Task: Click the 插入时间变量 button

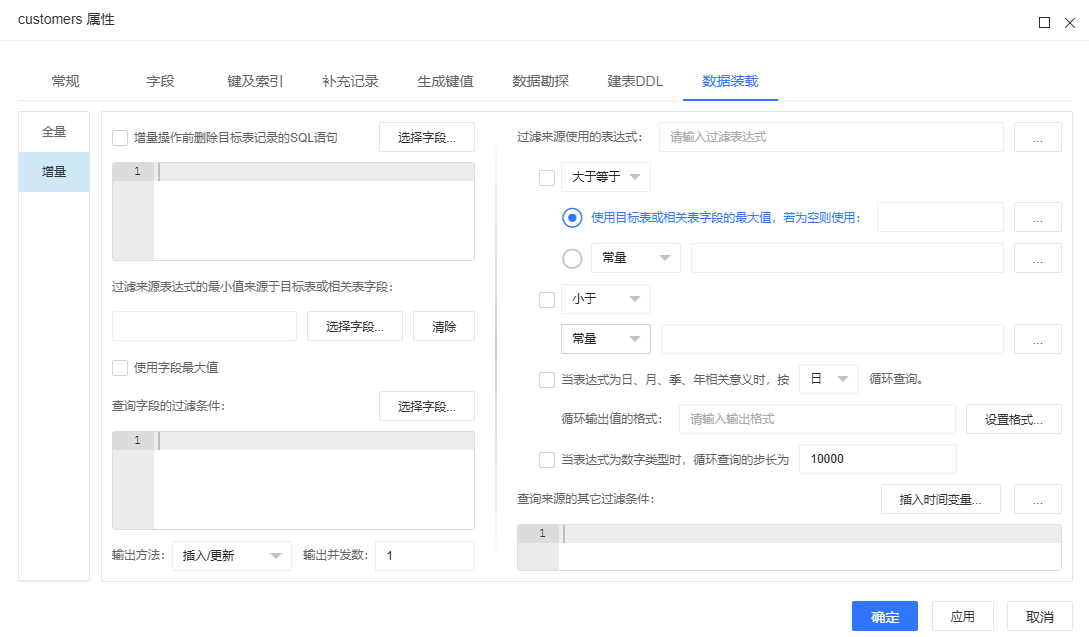Action: click(940, 499)
